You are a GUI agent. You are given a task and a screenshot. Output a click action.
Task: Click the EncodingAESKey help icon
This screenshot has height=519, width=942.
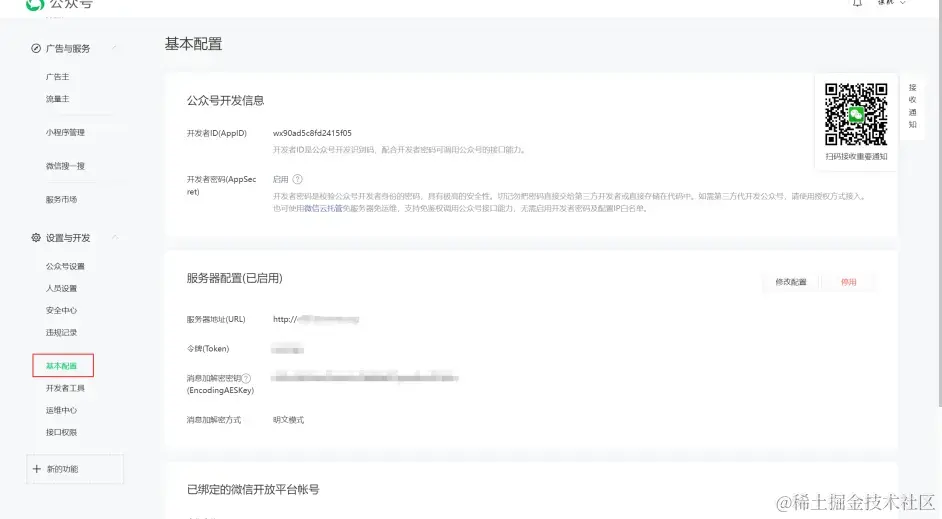tap(246, 378)
